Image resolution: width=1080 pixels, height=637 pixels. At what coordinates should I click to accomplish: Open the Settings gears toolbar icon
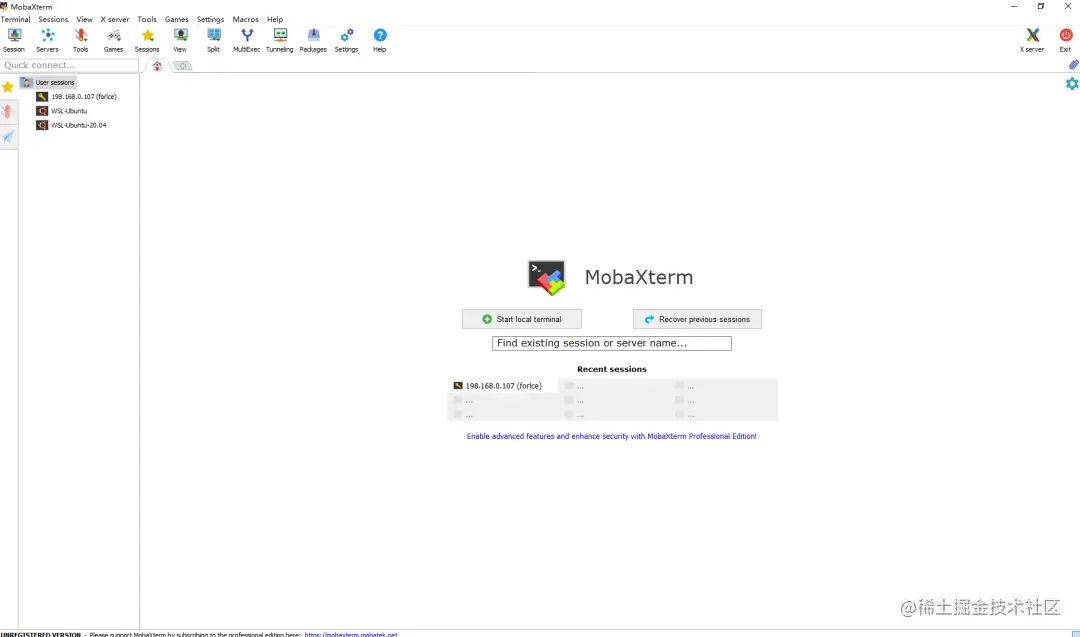[x=346, y=40]
